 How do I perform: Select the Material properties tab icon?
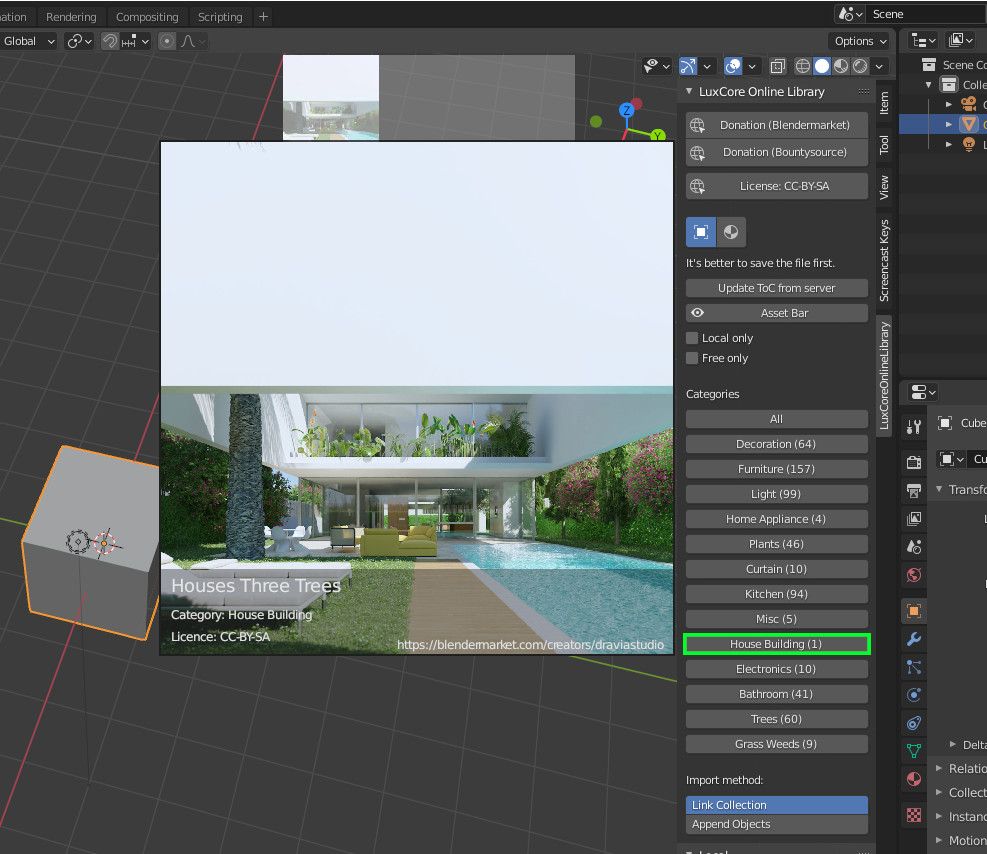click(913, 779)
